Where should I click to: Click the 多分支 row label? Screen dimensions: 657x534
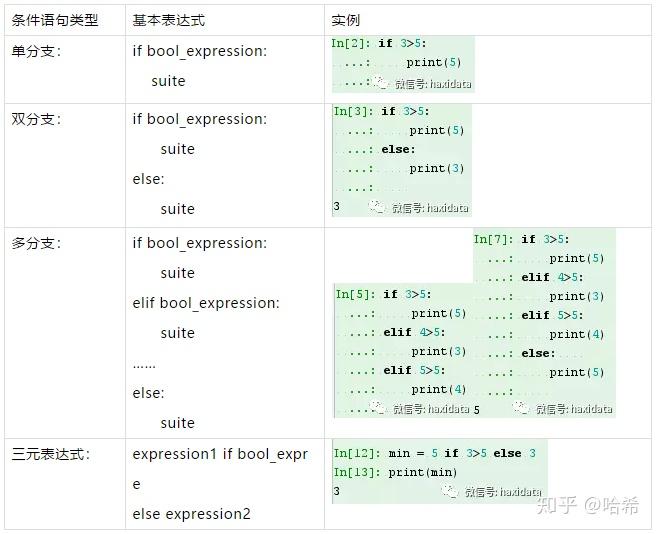coord(36,243)
